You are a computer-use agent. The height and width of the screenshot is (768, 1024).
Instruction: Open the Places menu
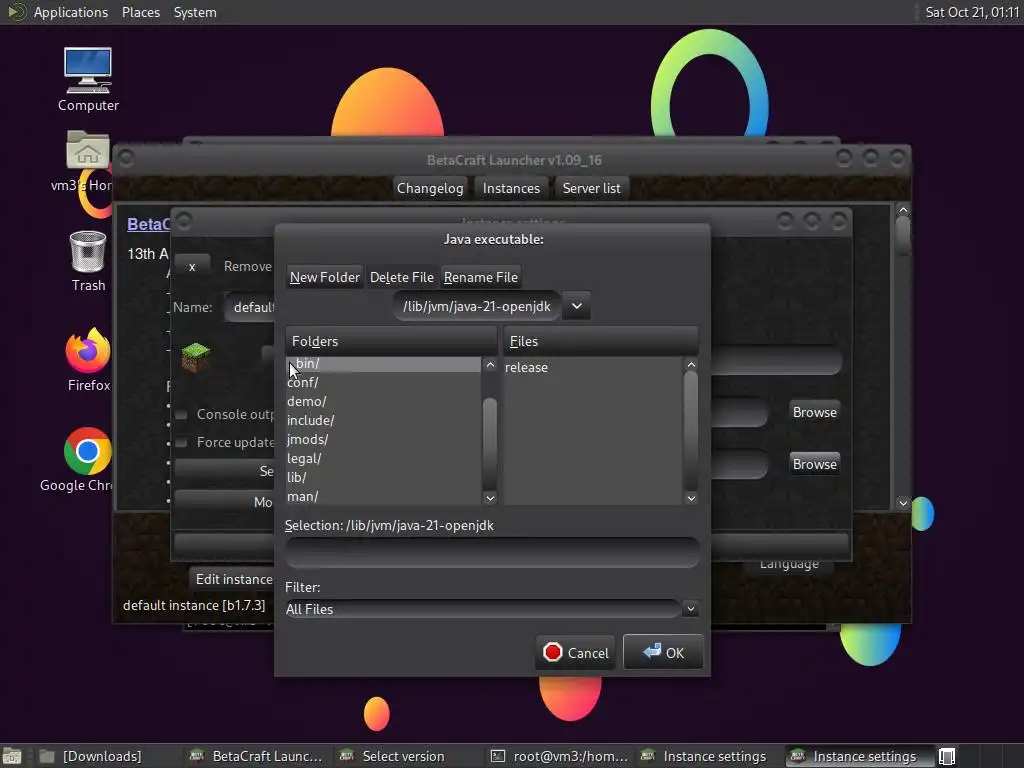[140, 12]
